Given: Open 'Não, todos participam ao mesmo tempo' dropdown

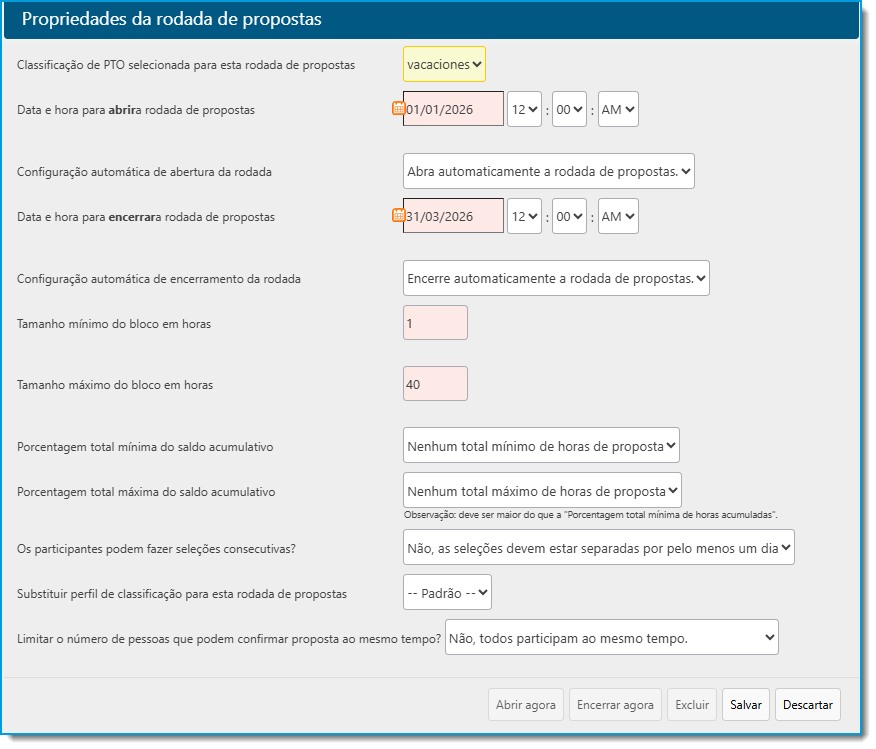Looking at the screenshot, I should coord(612,637).
